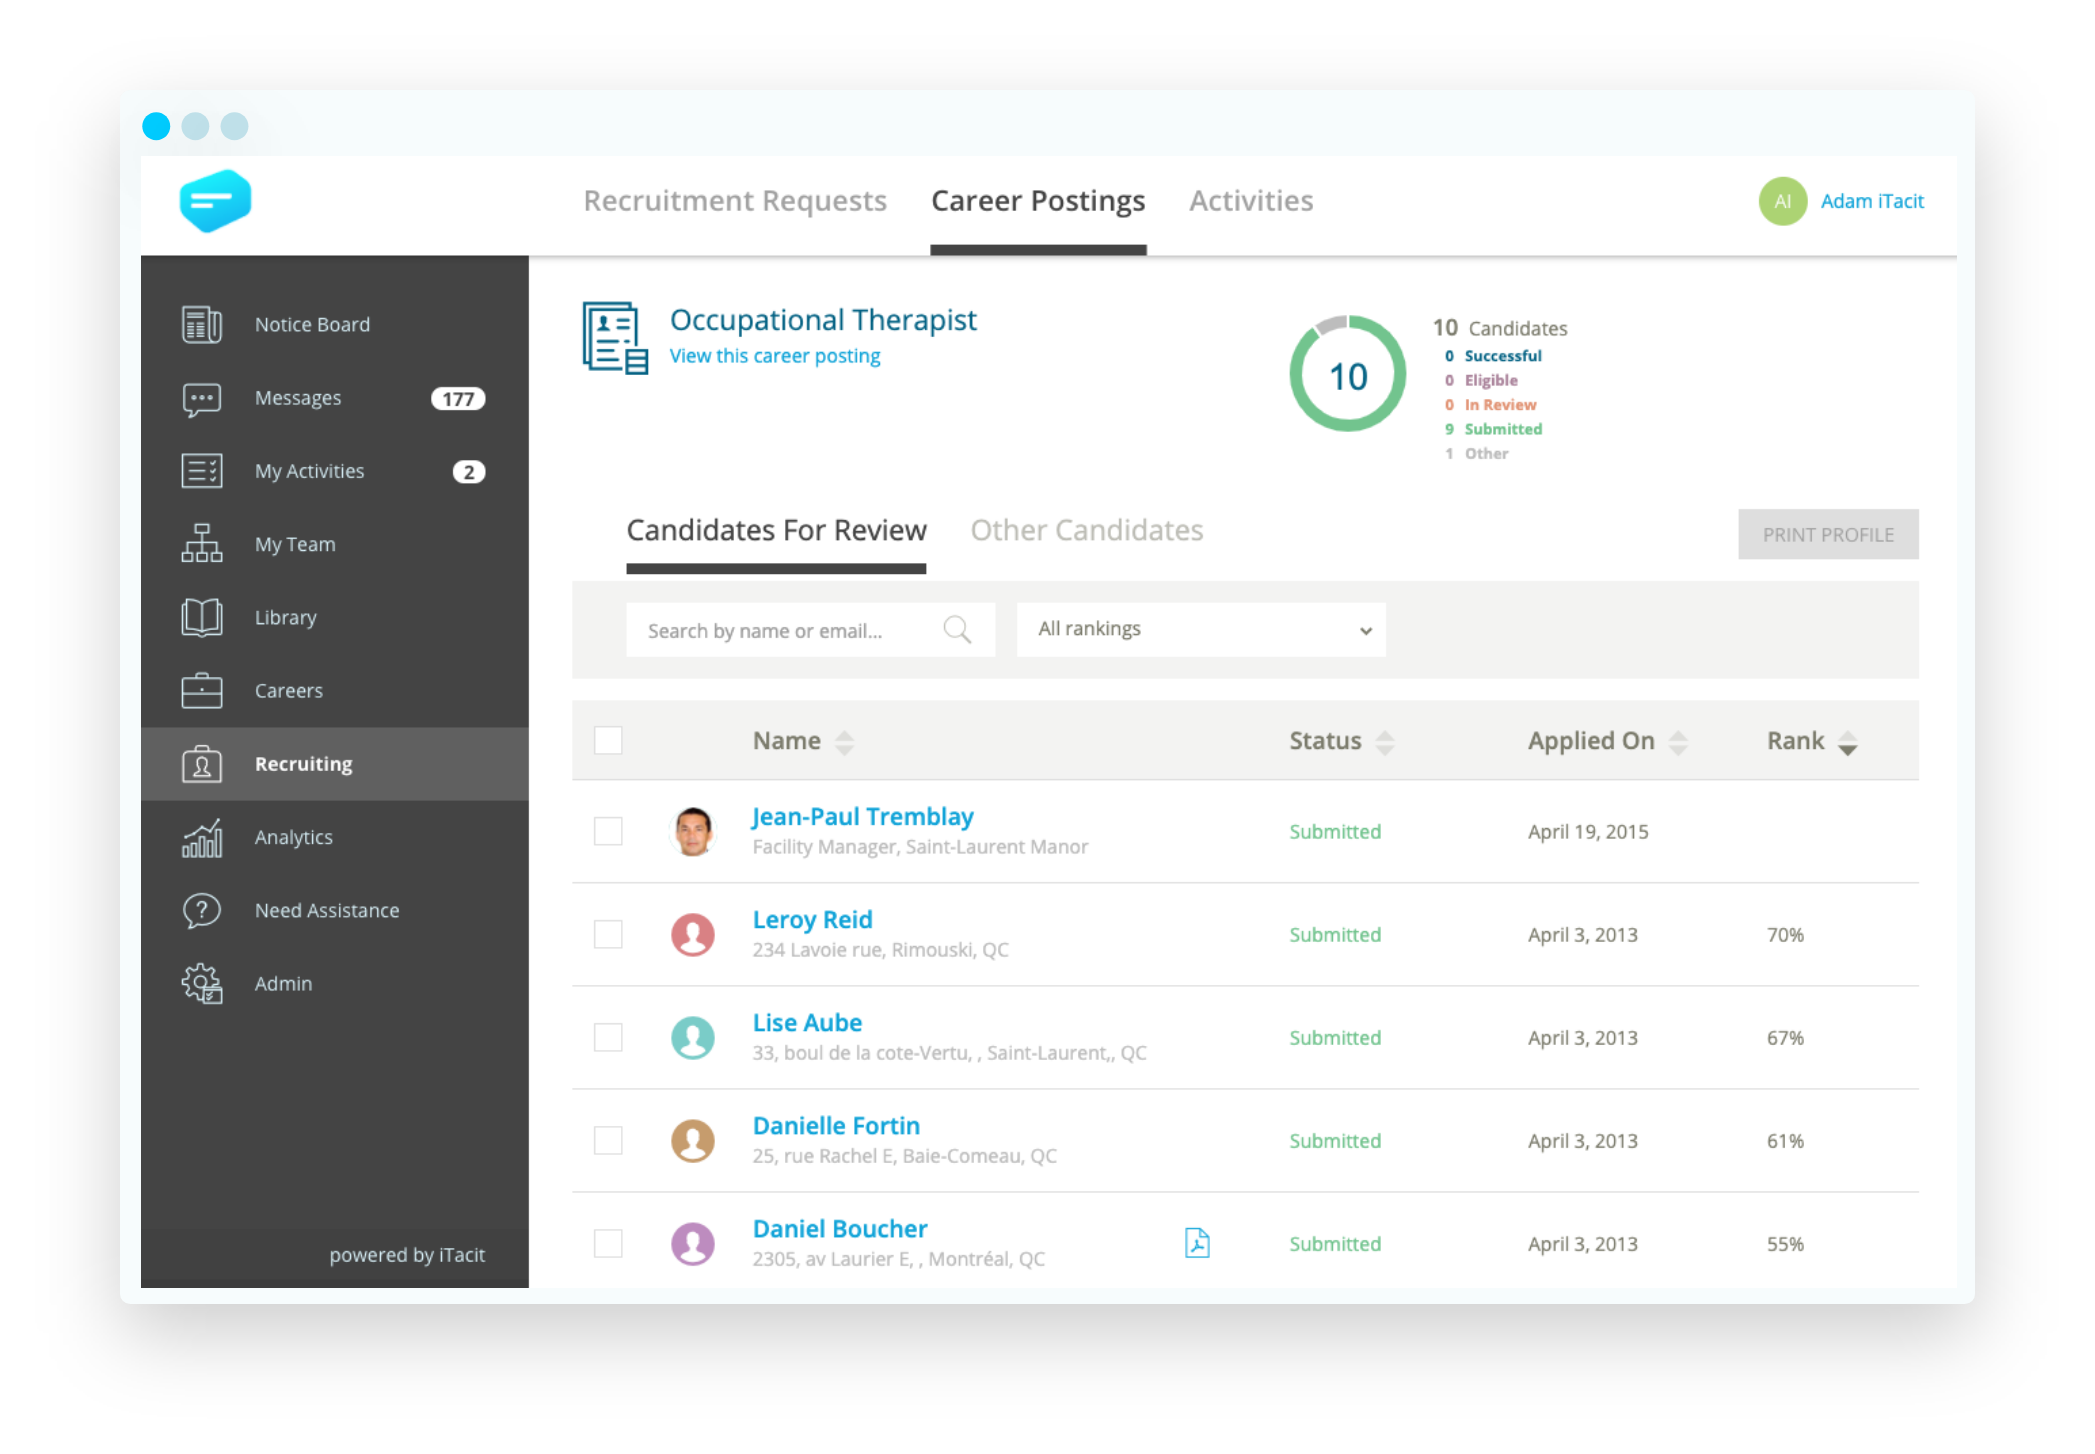The image size is (2095, 1454).
Task: Sort candidates by Rank column arrows
Action: [x=1847, y=742]
